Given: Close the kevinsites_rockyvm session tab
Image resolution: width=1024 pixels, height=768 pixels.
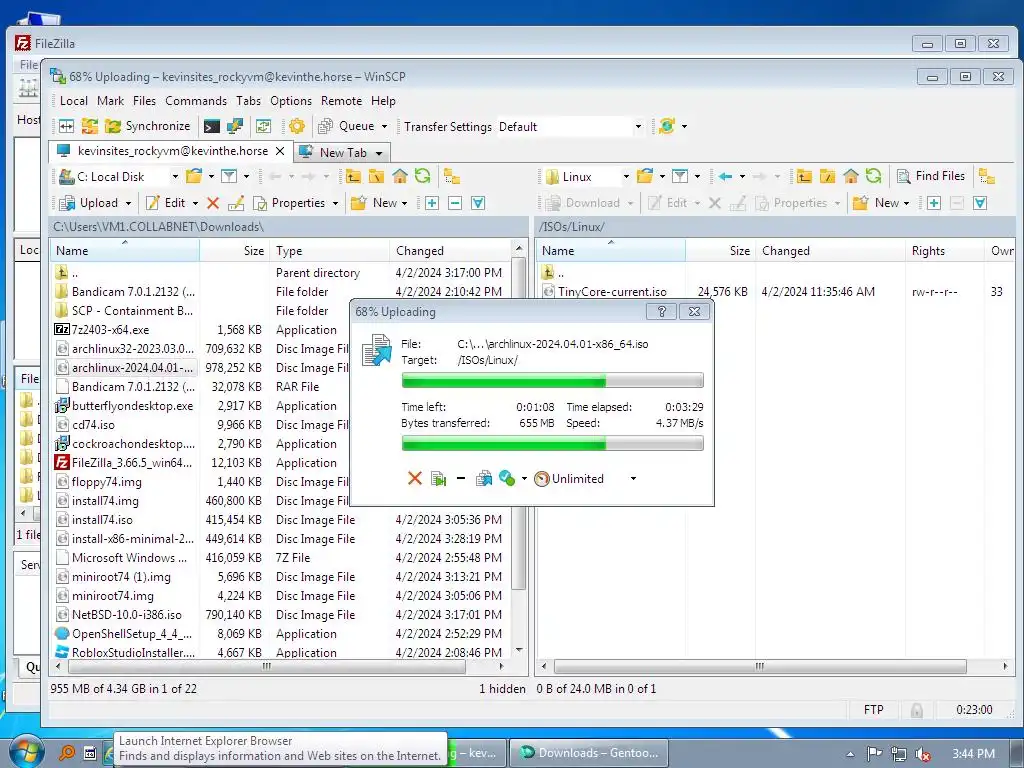Looking at the screenshot, I should [x=280, y=151].
